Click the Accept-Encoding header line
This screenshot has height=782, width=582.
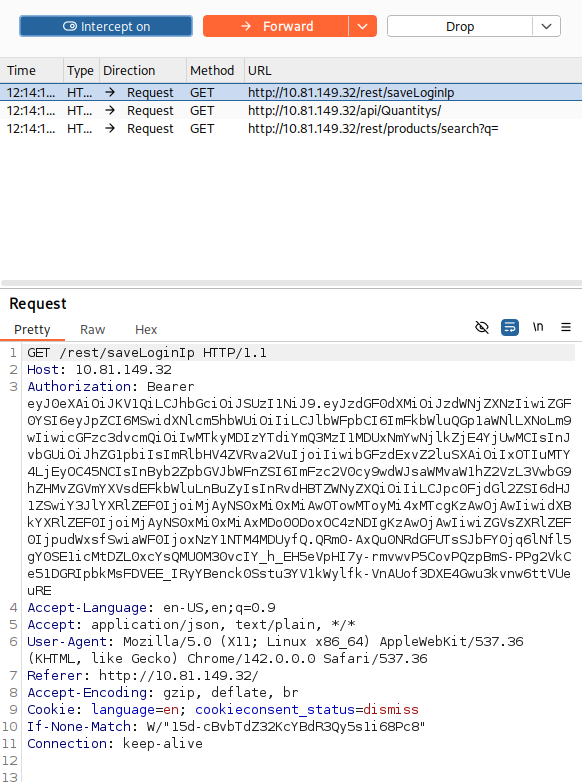point(163,692)
